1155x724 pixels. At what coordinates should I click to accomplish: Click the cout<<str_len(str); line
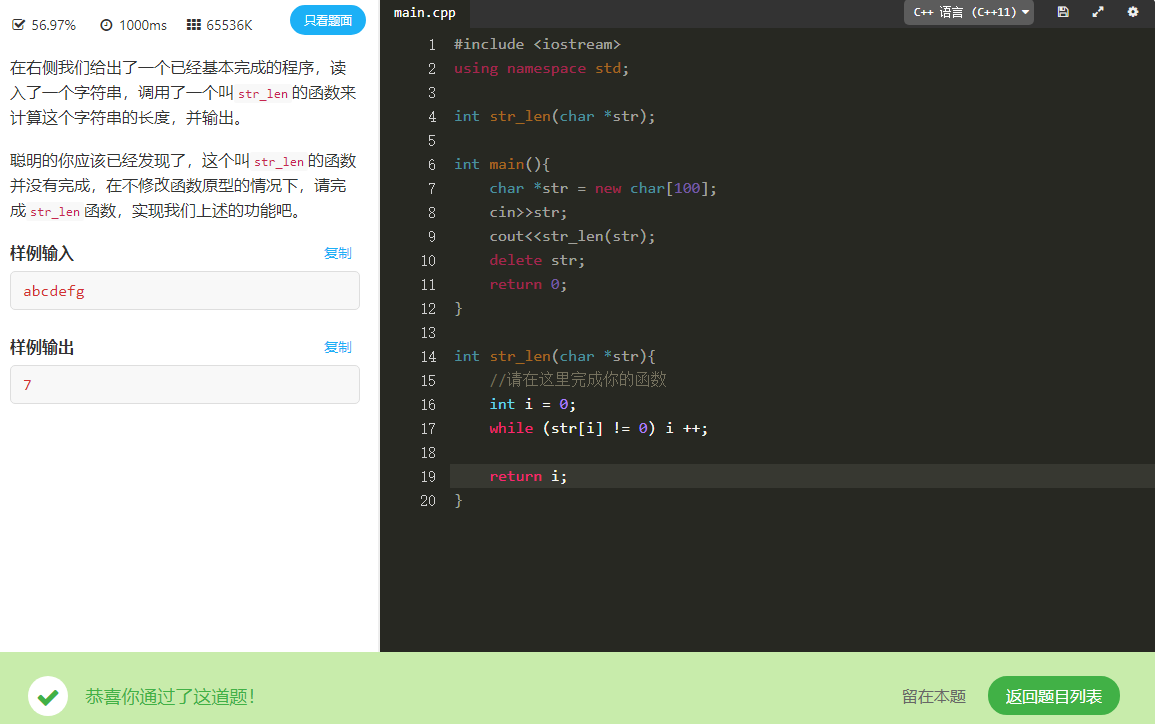click(572, 236)
